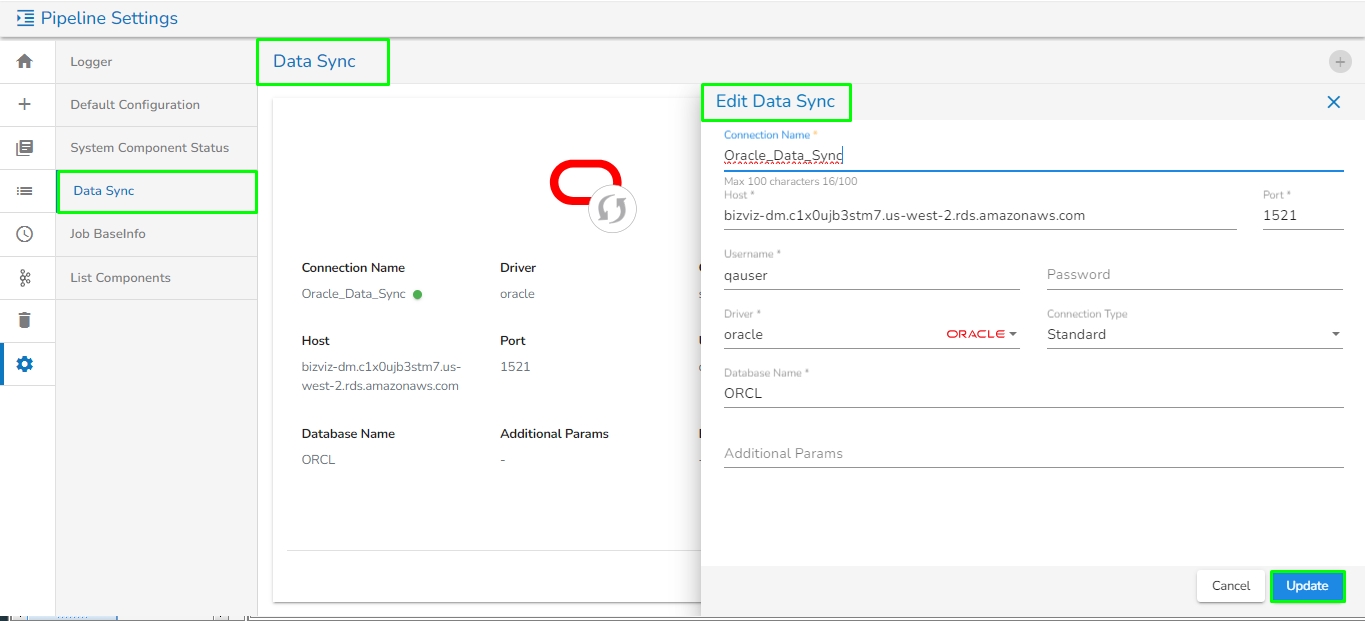Click the Password input field
Image resolution: width=1365 pixels, height=621 pixels.
point(1193,275)
